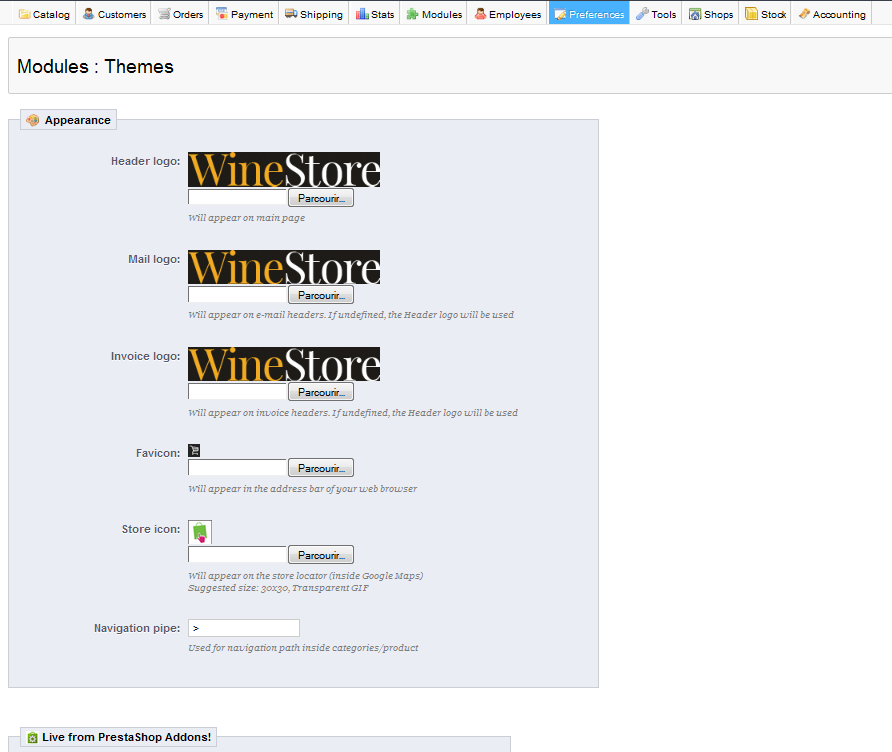The height and width of the screenshot is (752, 892).
Task: Click the Shops storefront icon
Action: pos(695,14)
